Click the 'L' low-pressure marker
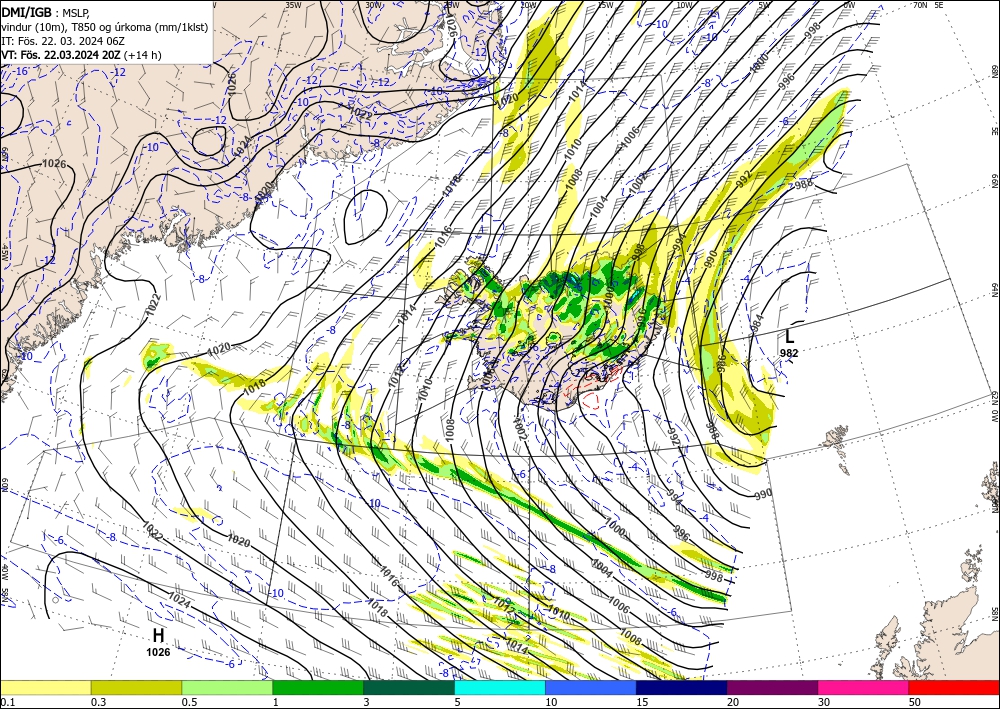This screenshot has height=709, width=1000. [x=790, y=336]
